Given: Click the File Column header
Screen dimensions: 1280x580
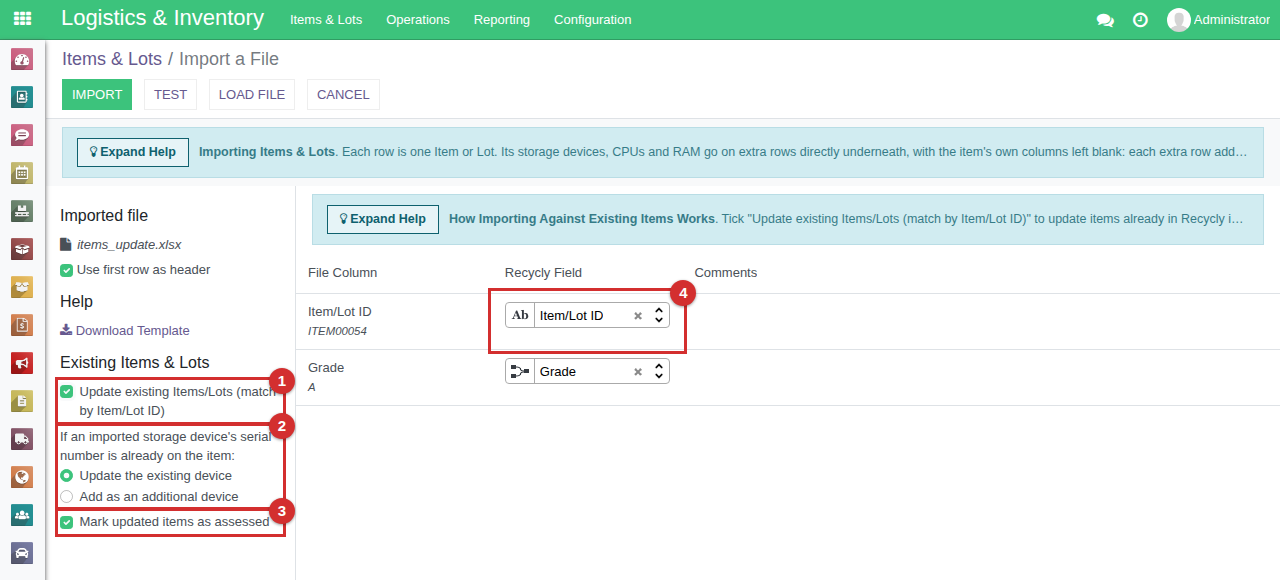Looking at the screenshot, I should point(342,273).
